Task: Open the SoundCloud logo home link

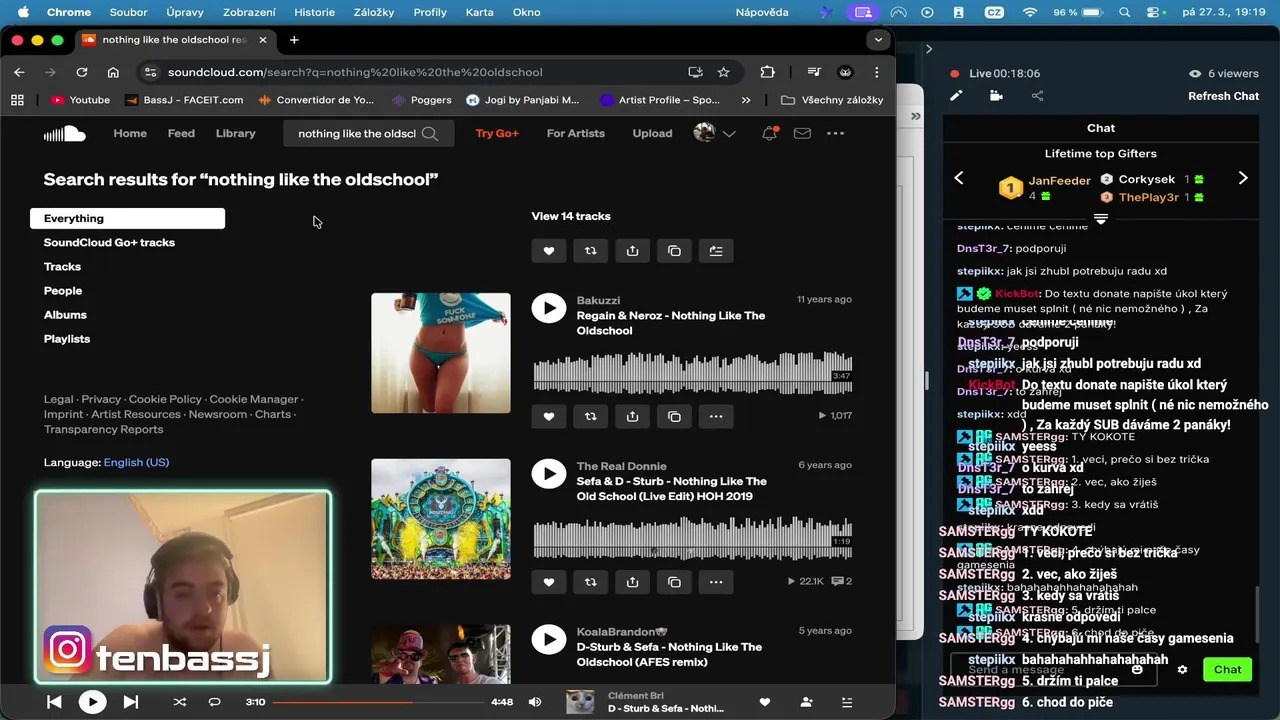Action: pyautogui.click(x=64, y=133)
